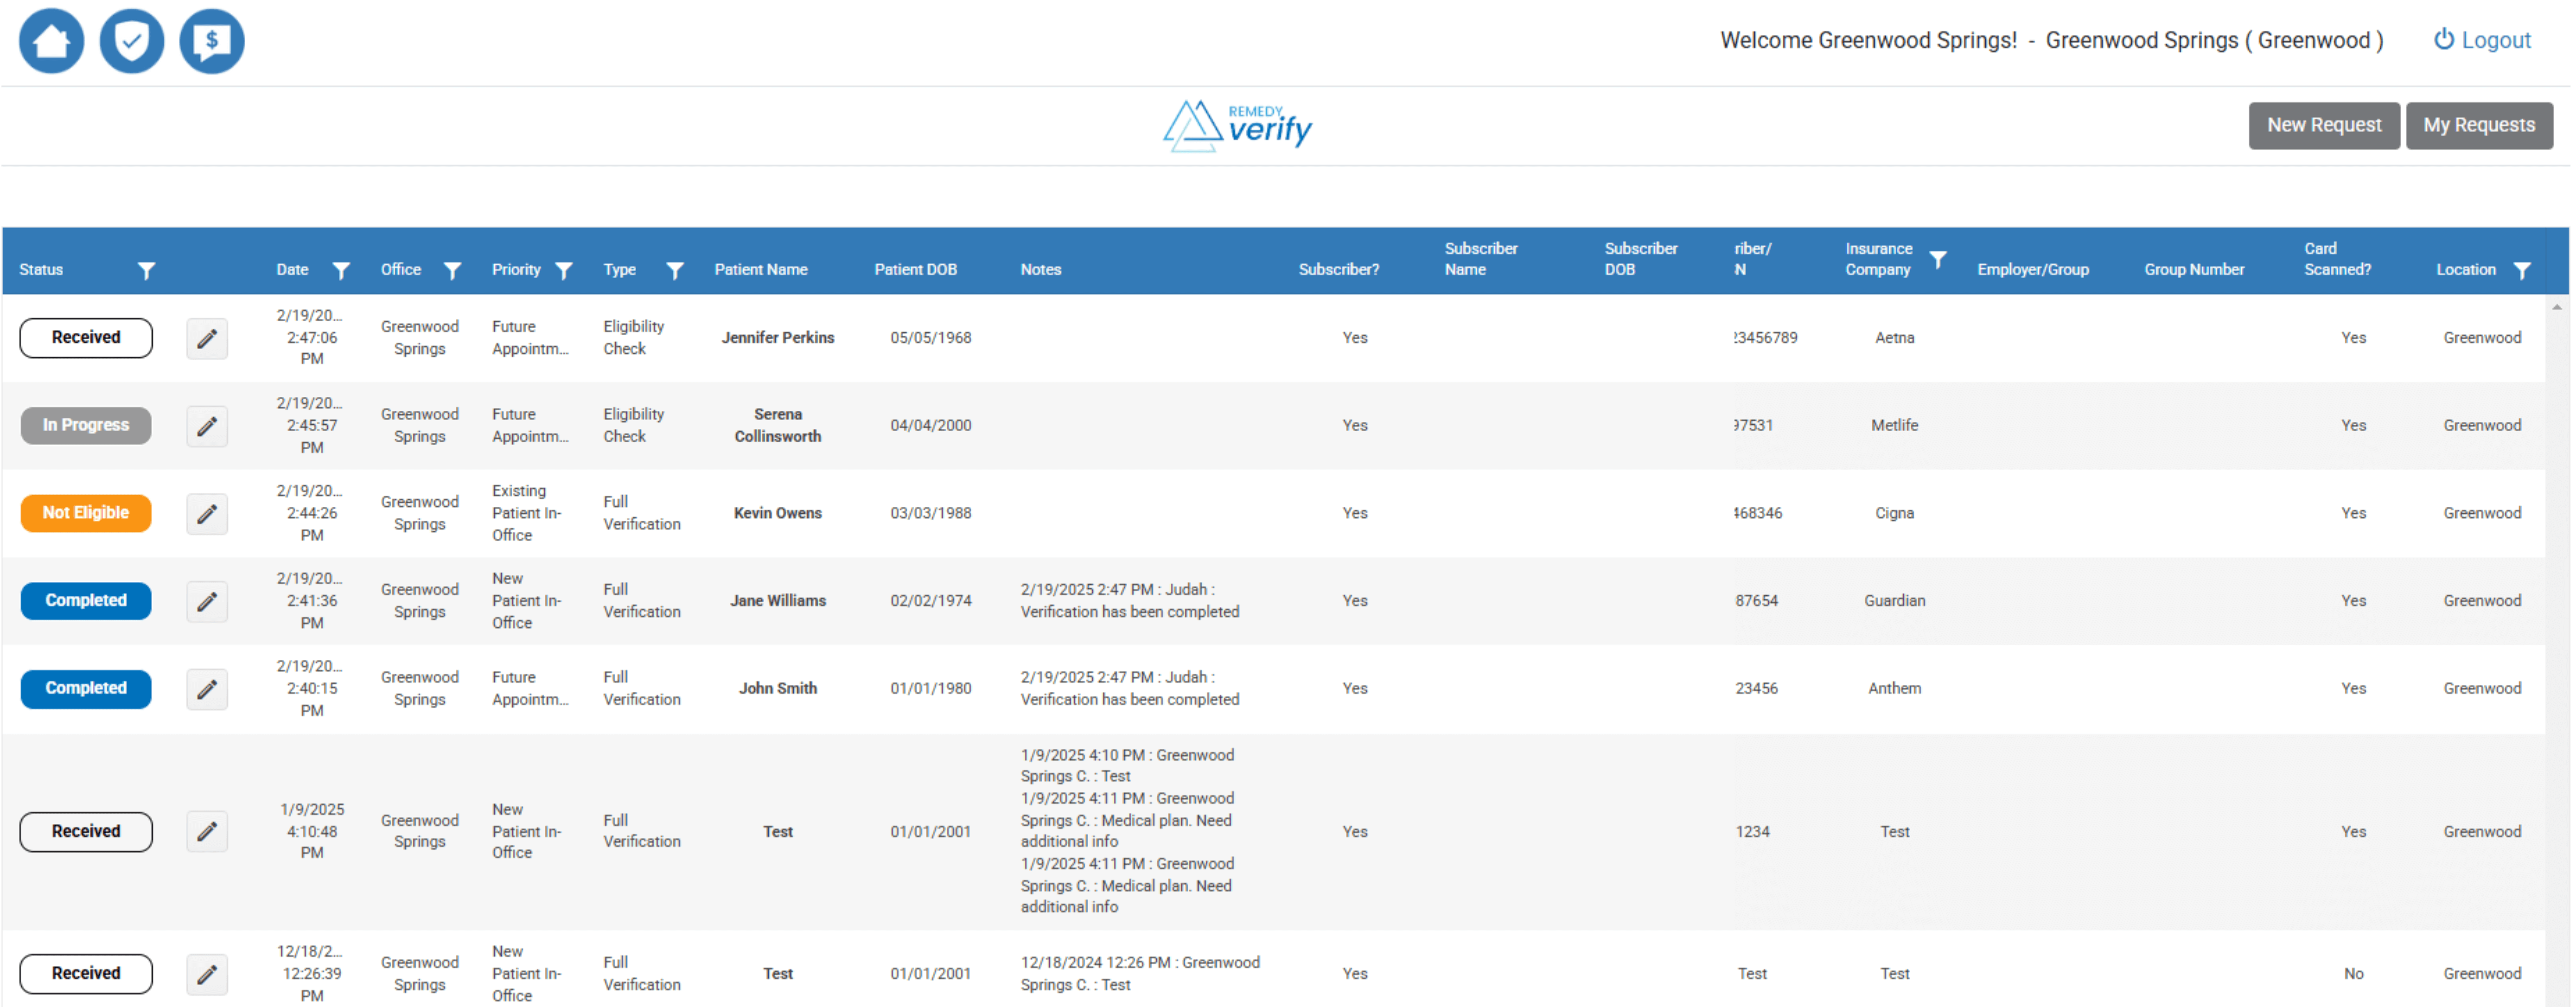The height and width of the screenshot is (1007, 2576).
Task: Open the shield checkmark verification icon
Action: pyautogui.click(x=131, y=41)
